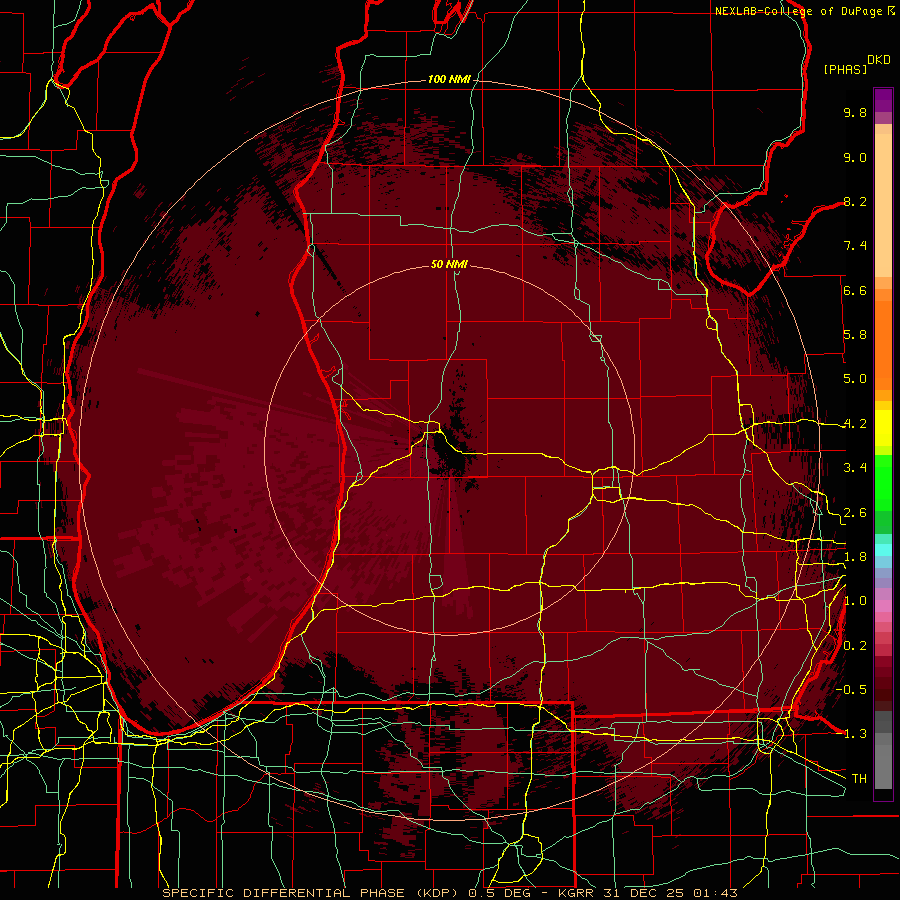Click the TH threshold legend label
900x900 pixels.
coord(859,778)
